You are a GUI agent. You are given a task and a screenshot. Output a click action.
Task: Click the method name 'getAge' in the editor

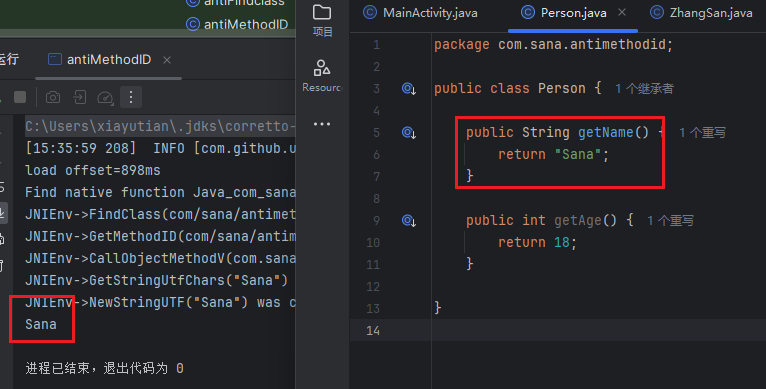pyautogui.click(x=578, y=220)
